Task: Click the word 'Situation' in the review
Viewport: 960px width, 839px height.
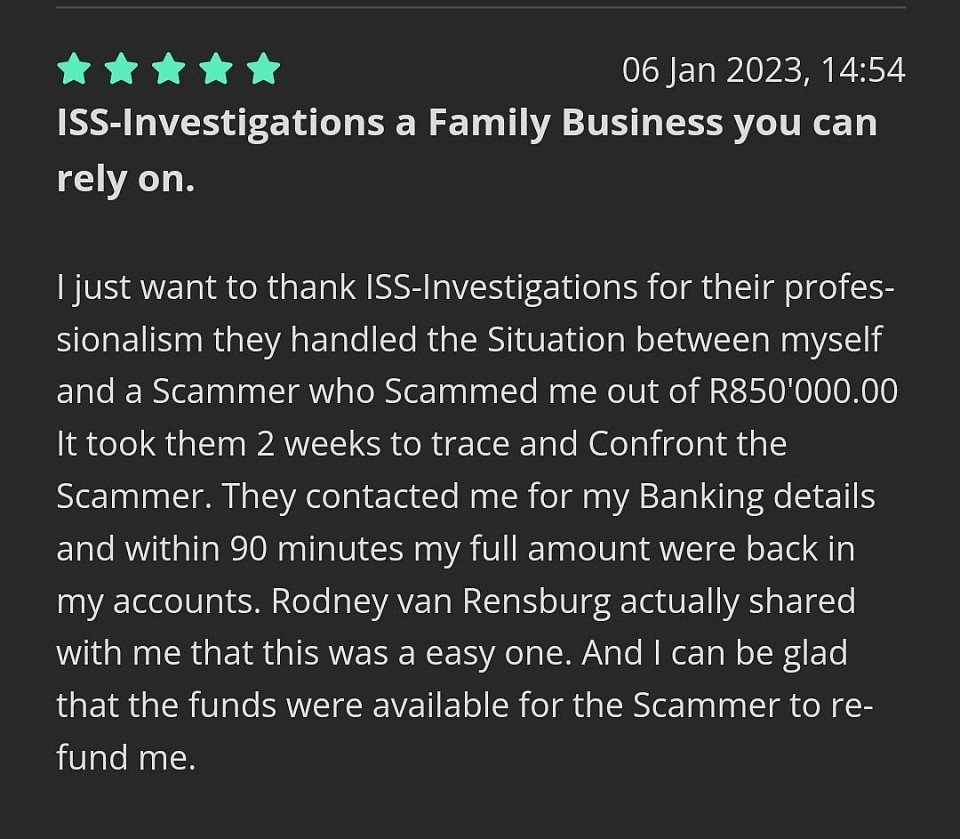Action: coord(556,339)
